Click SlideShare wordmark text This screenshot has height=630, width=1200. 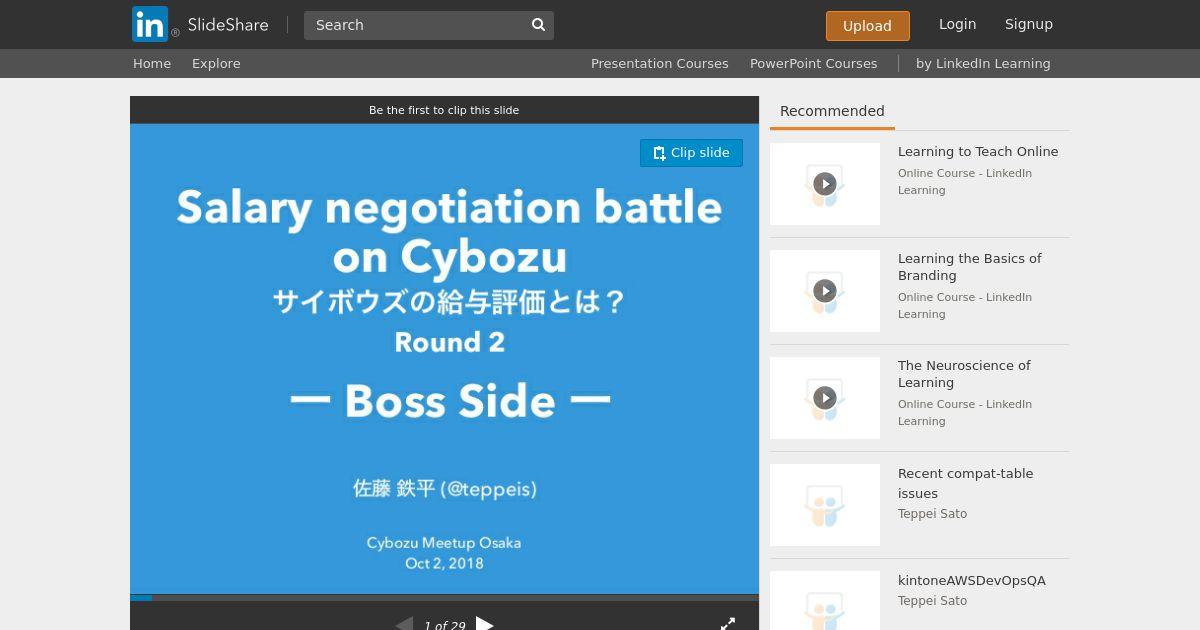pyautogui.click(x=228, y=25)
